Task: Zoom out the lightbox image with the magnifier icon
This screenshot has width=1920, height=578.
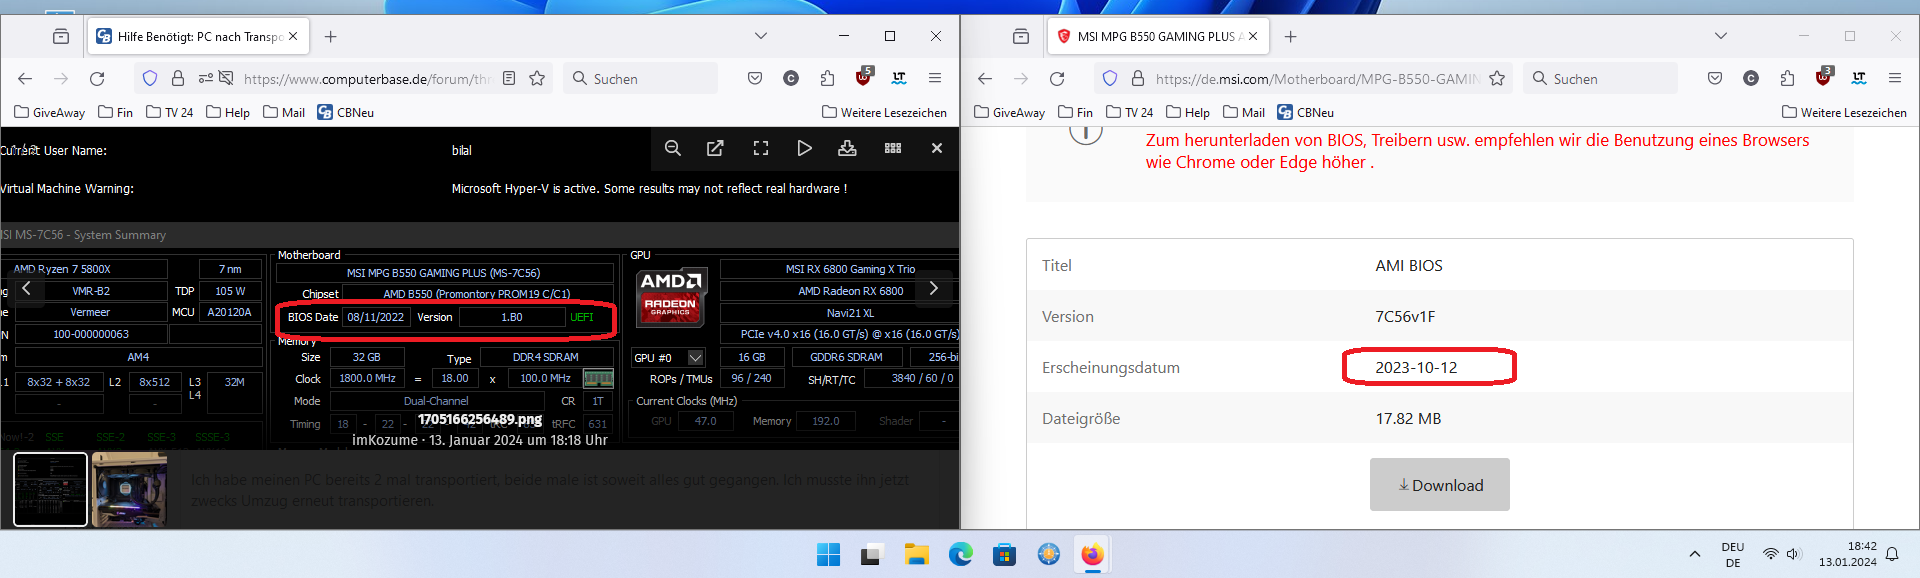Action: (x=673, y=148)
